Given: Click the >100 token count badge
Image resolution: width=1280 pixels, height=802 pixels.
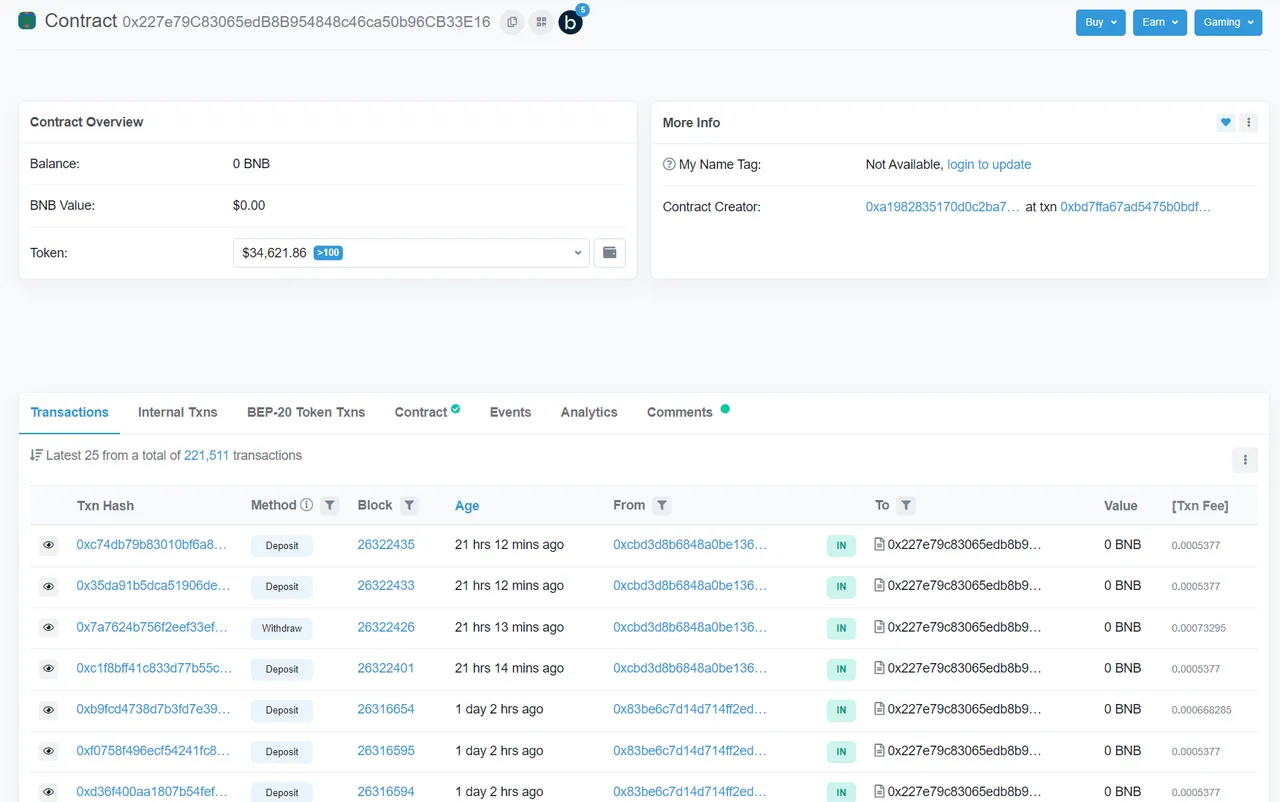Looking at the screenshot, I should click(x=328, y=253).
